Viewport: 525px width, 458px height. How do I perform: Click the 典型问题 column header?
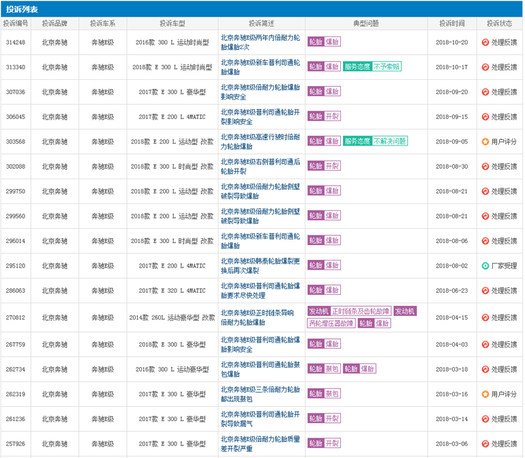(366, 23)
